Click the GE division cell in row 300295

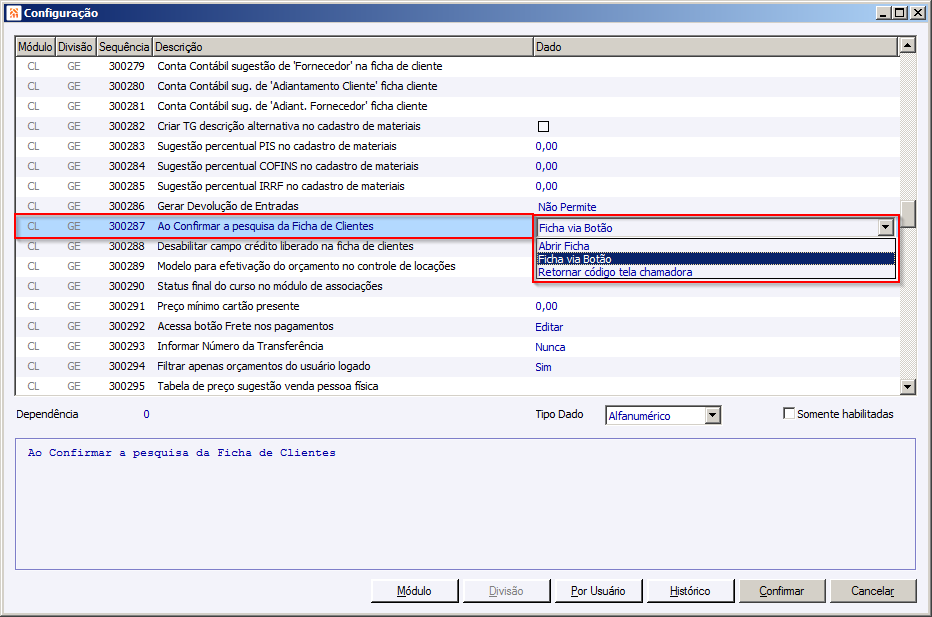74,386
